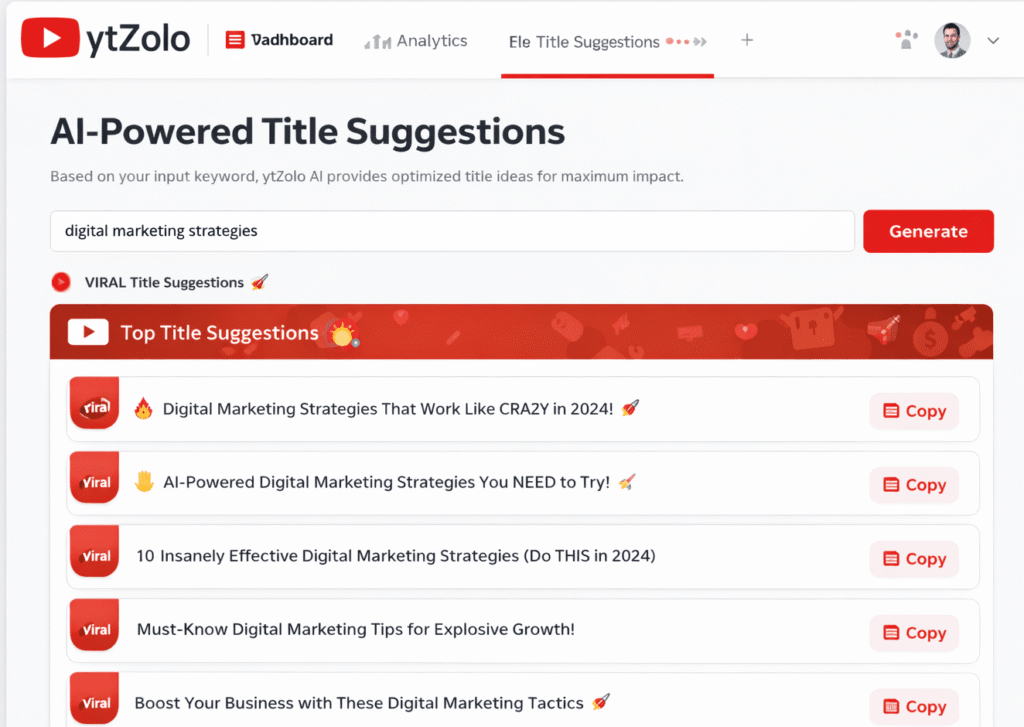Click the dots indicator on Title Suggestions tab

(678, 43)
